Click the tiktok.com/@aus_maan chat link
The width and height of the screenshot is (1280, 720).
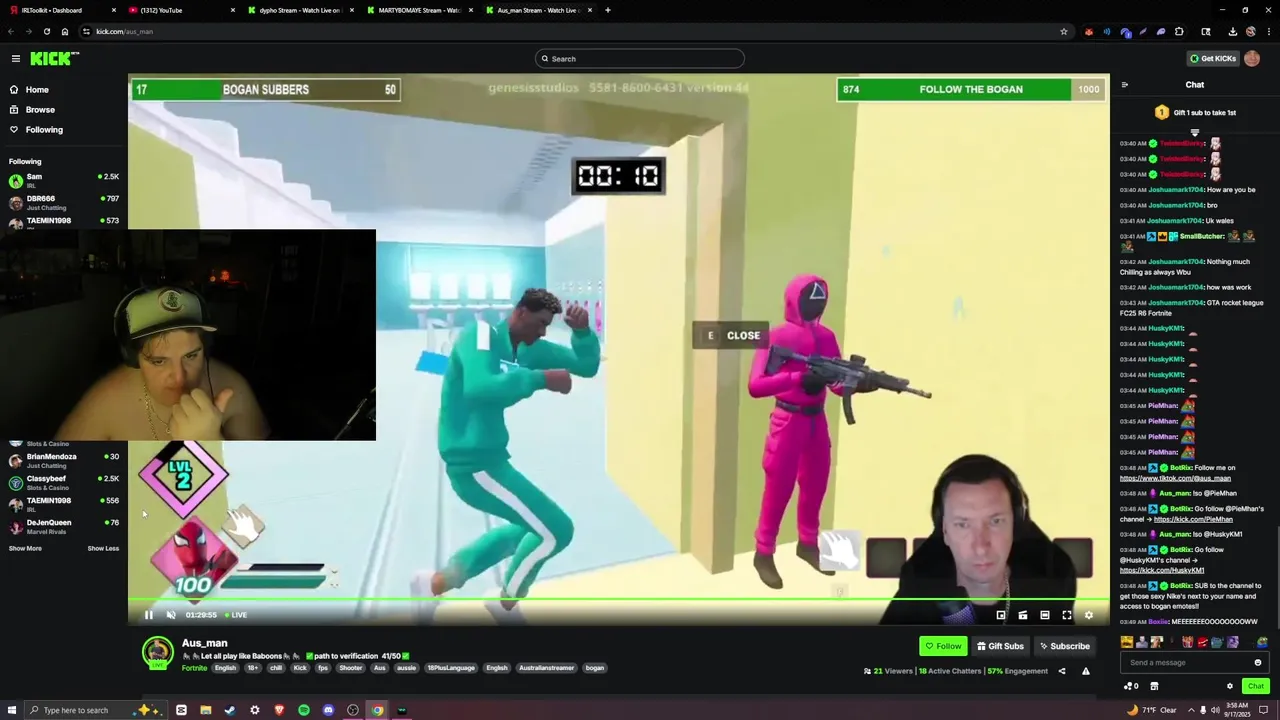tap(1175, 478)
